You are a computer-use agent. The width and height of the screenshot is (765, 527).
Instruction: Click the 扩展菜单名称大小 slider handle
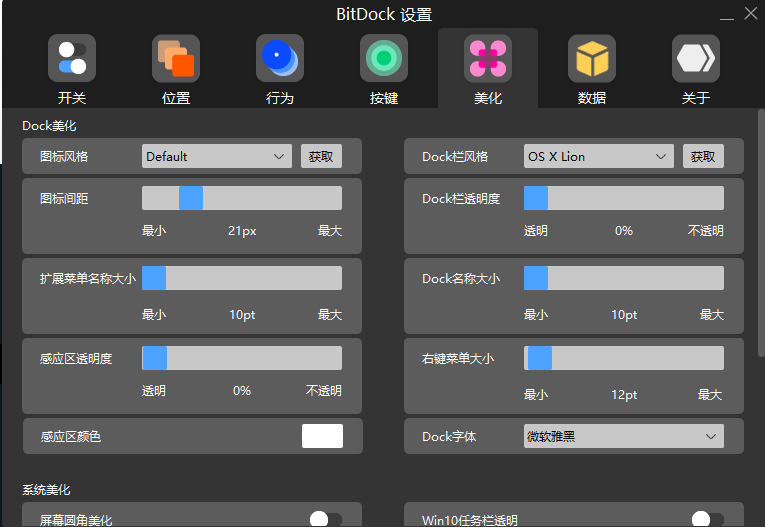point(154,278)
